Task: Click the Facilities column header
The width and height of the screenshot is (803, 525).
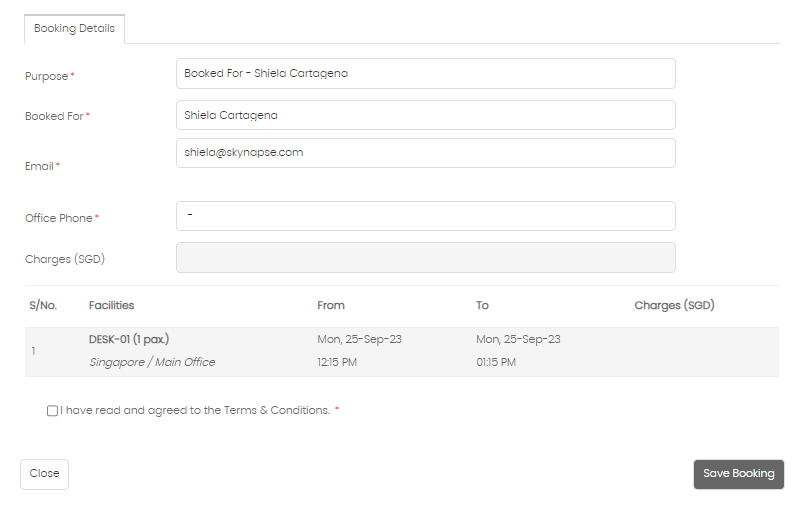Action: point(111,305)
